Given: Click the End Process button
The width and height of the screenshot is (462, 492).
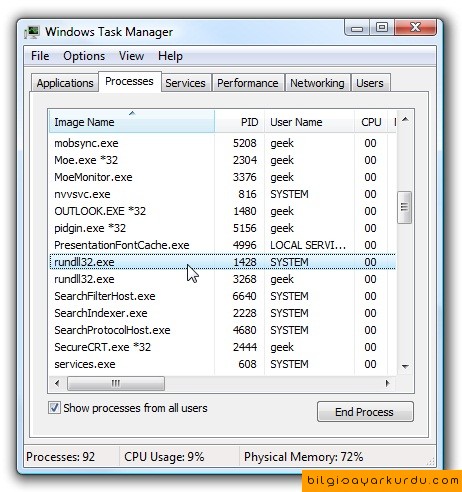Looking at the screenshot, I should tap(365, 412).
